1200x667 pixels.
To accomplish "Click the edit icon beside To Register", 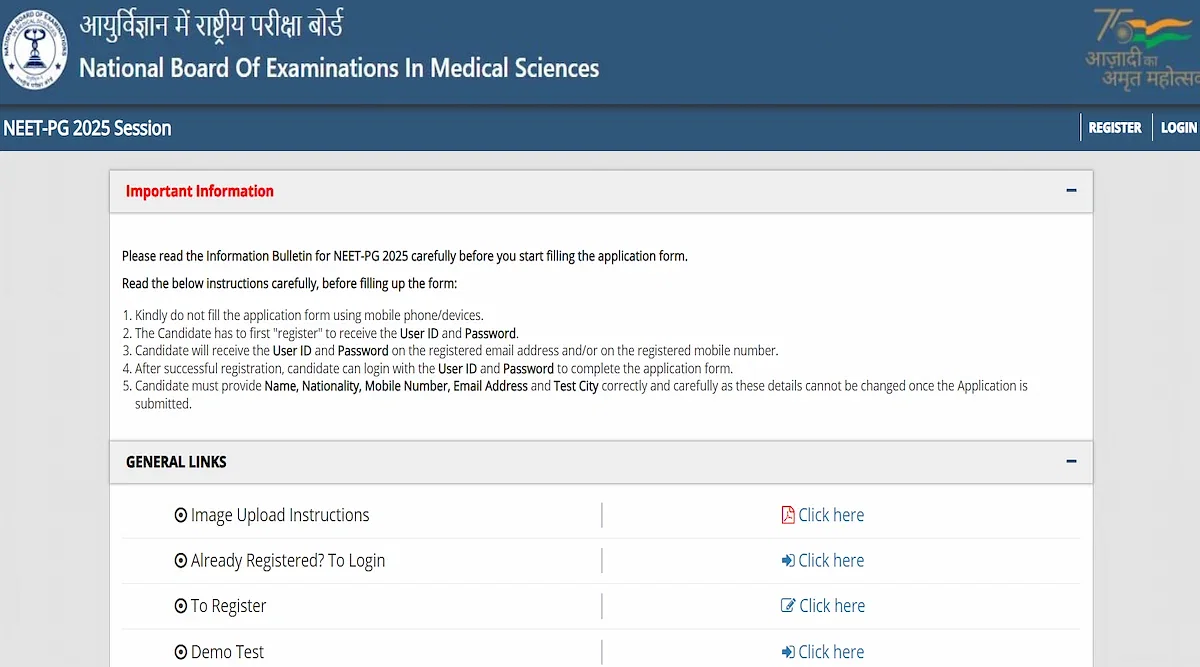I will coord(788,606).
